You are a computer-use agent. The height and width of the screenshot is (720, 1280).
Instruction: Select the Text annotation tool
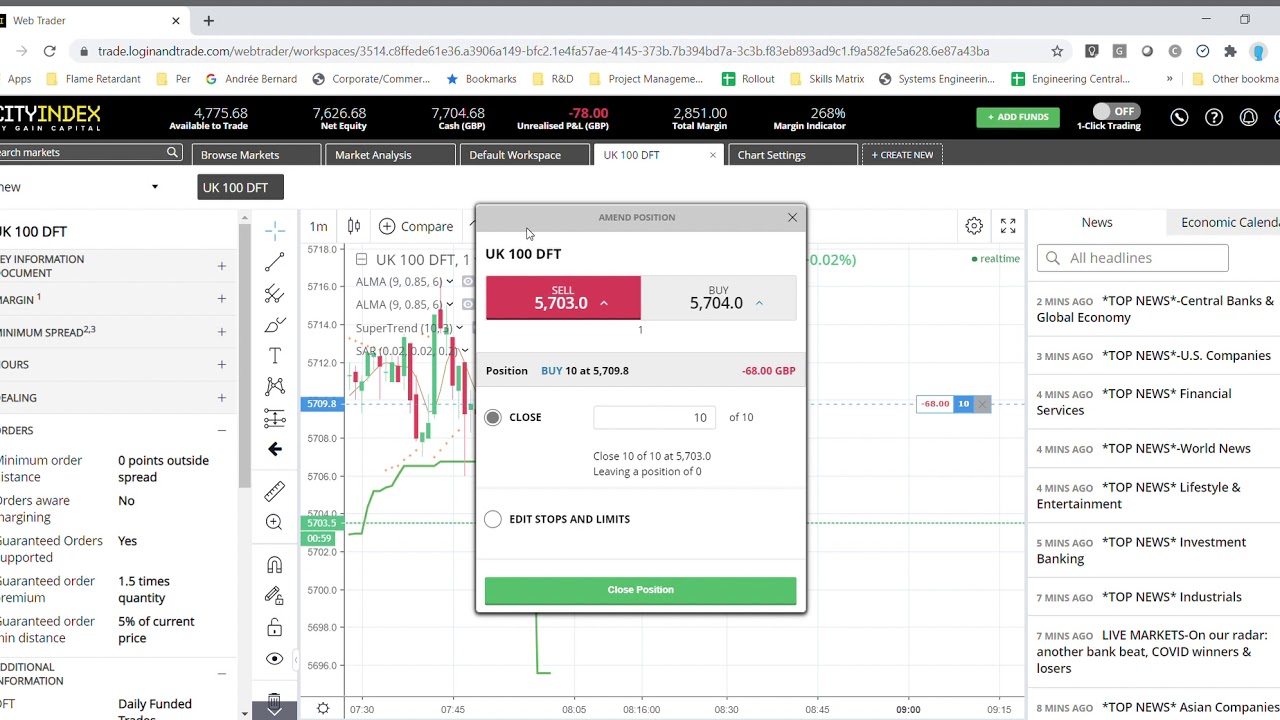coord(275,356)
